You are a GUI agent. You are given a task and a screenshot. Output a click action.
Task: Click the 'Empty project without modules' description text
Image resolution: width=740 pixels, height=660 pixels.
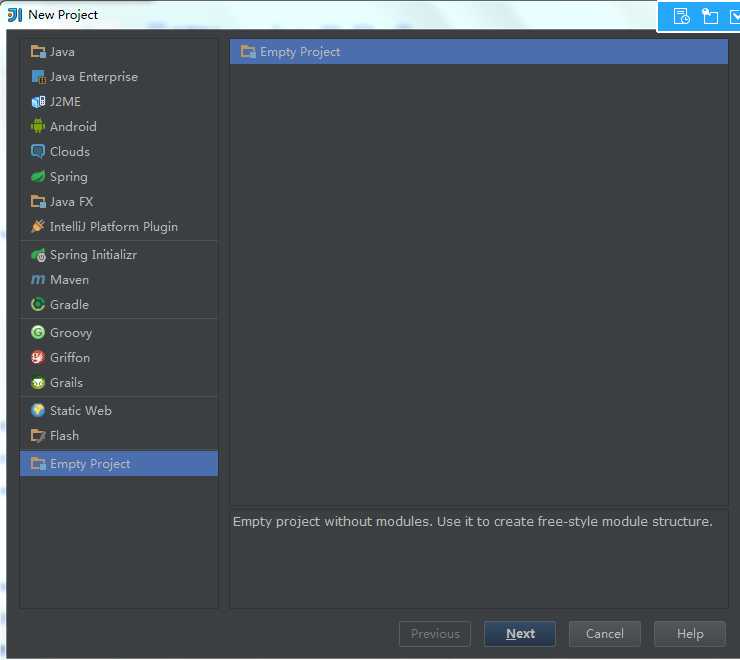pos(472,522)
